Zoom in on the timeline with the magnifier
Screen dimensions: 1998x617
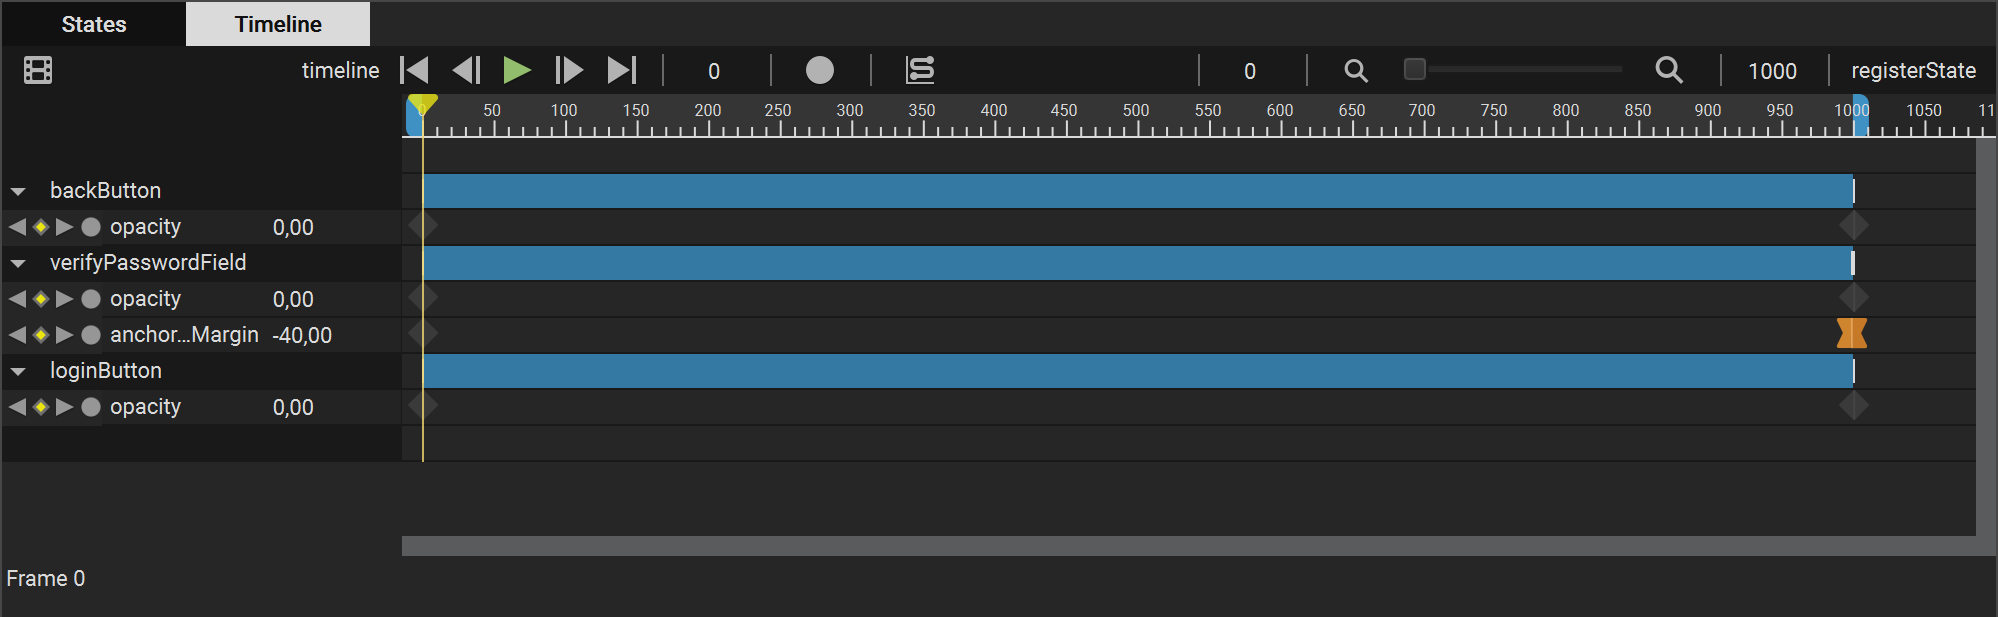point(1669,70)
